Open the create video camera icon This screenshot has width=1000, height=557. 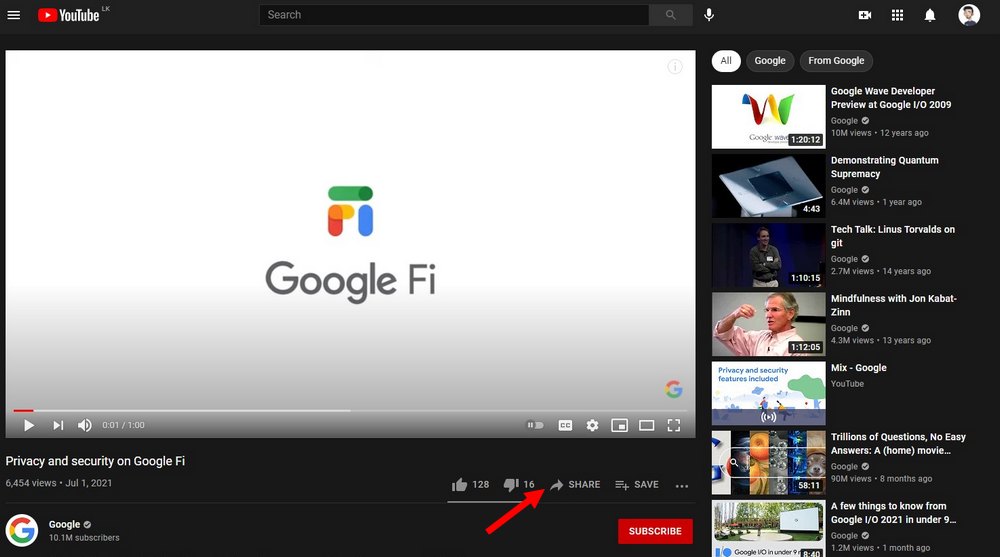click(865, 15)
